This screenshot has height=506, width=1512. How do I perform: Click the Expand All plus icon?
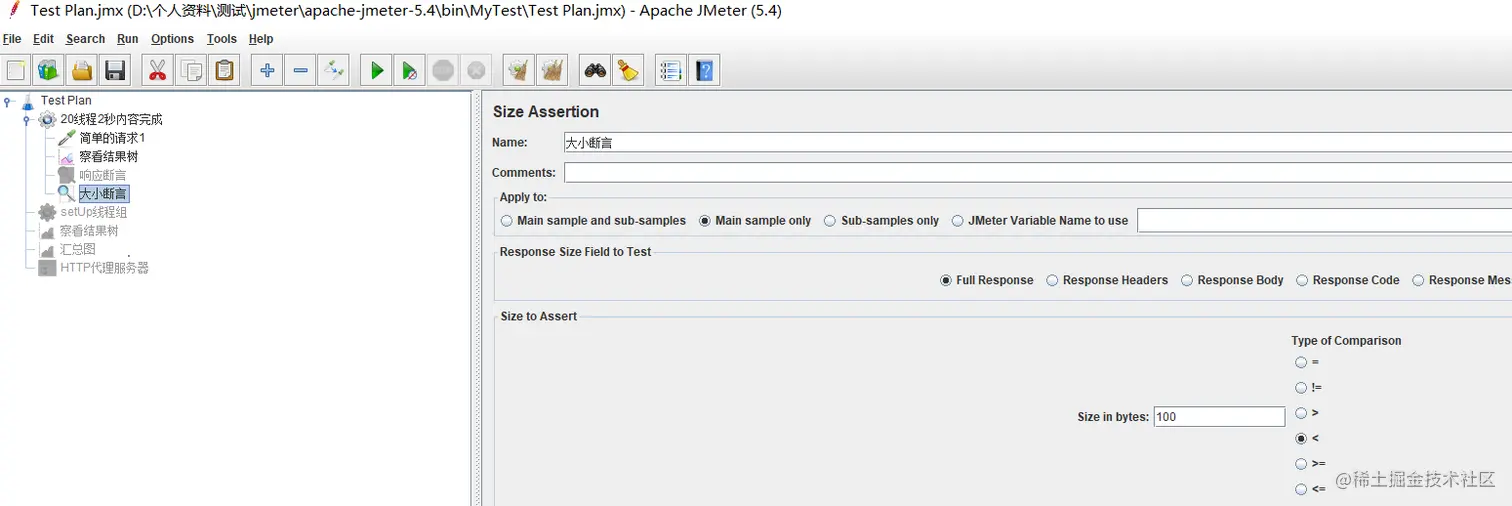(267, 70)
